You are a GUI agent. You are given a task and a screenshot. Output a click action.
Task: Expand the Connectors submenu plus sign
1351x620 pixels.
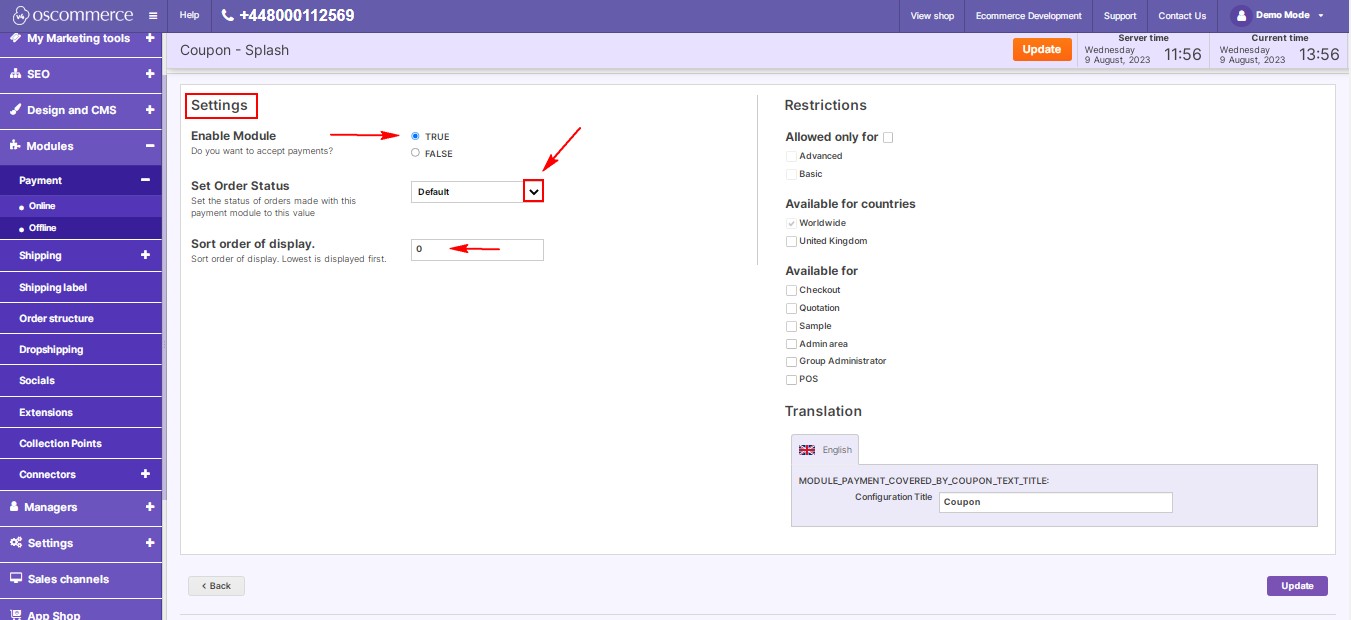[145, 474]
